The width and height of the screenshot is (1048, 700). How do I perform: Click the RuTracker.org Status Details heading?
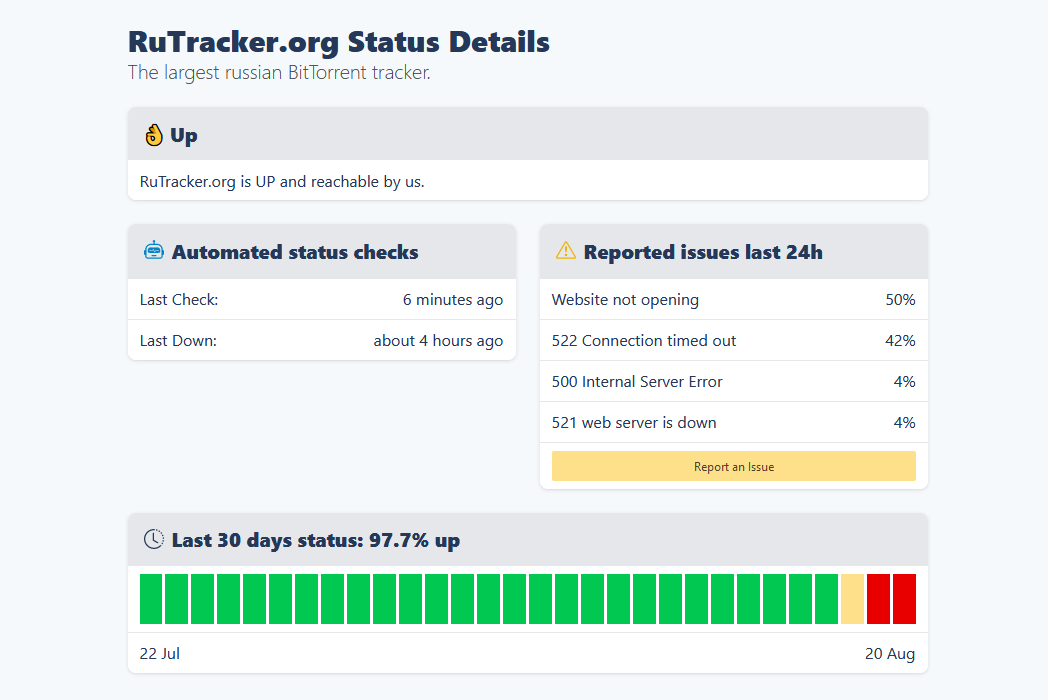339,42
